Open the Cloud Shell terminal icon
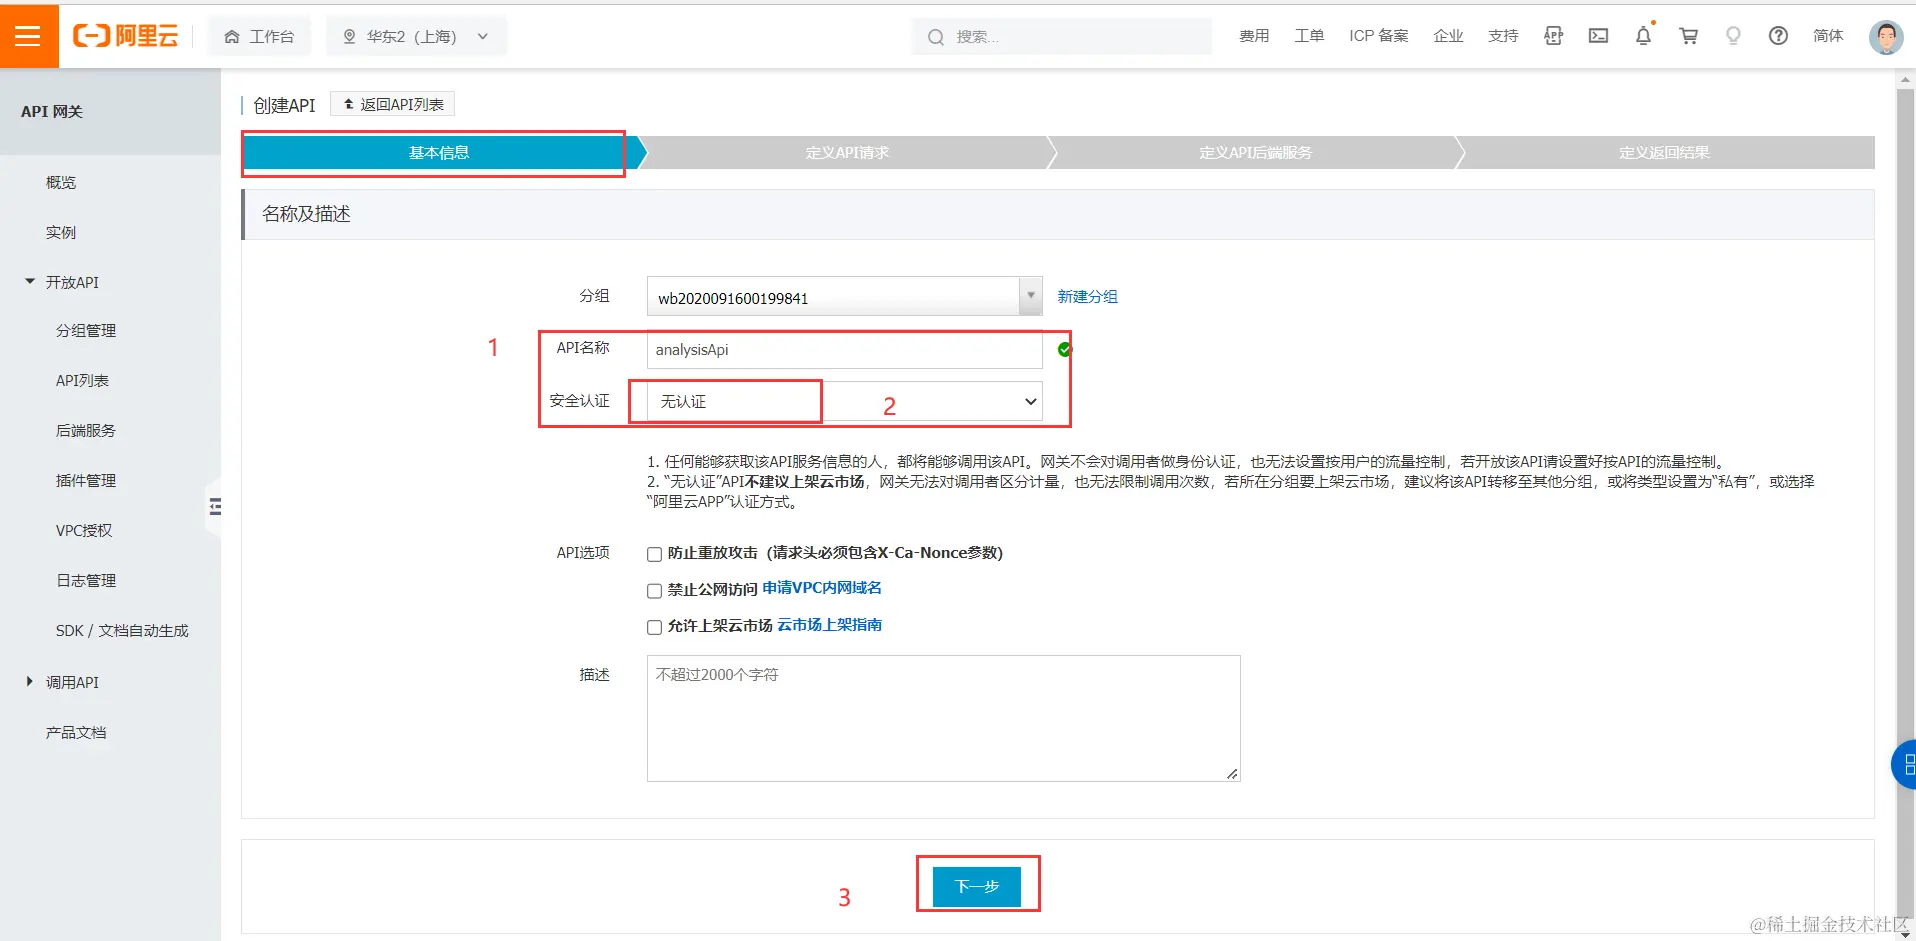Image resolution: width=1916 pixels, height=941 pixels. (1598, 36)
